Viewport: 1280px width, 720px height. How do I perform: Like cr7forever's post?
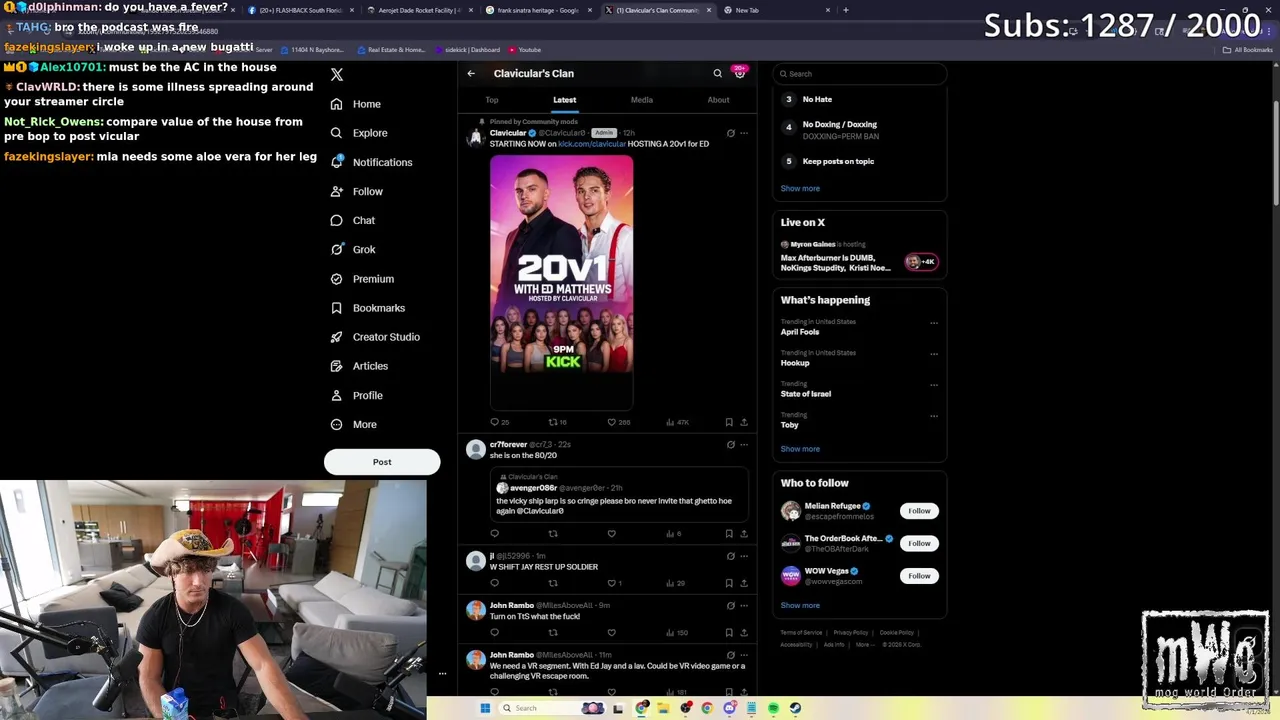(611, 533)
